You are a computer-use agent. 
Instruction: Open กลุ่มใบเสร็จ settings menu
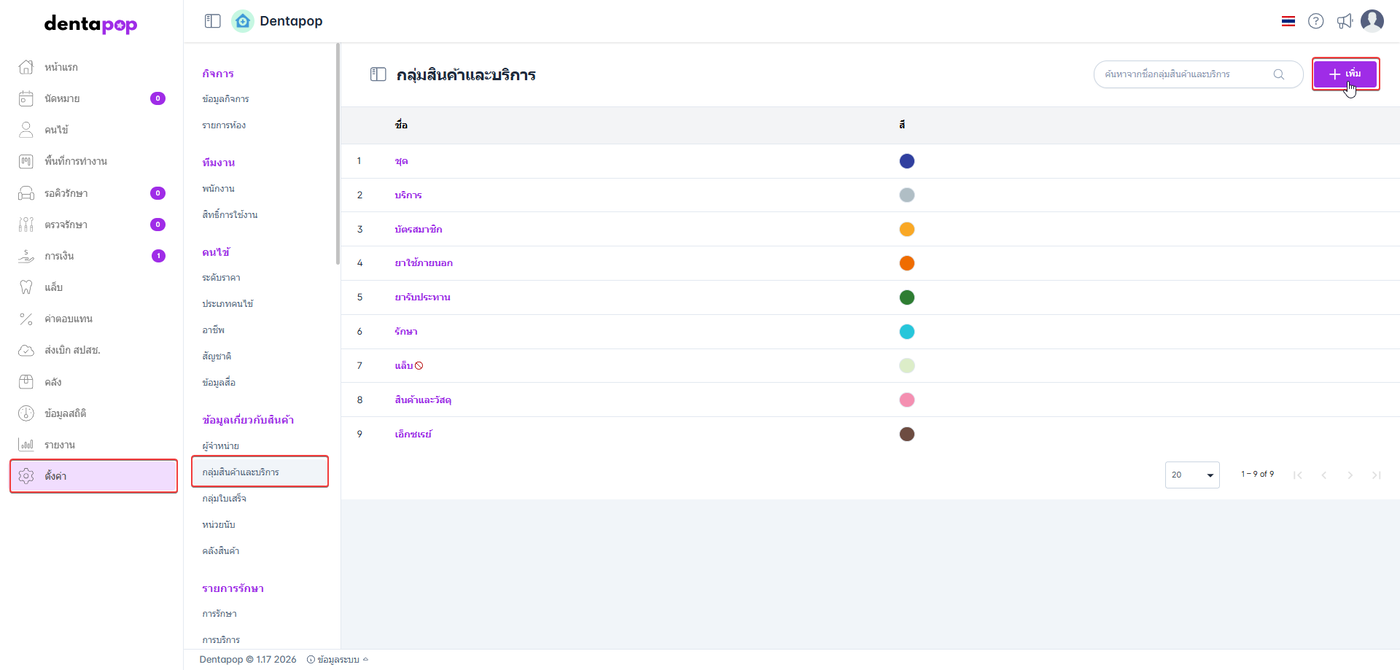pos(224,498)
